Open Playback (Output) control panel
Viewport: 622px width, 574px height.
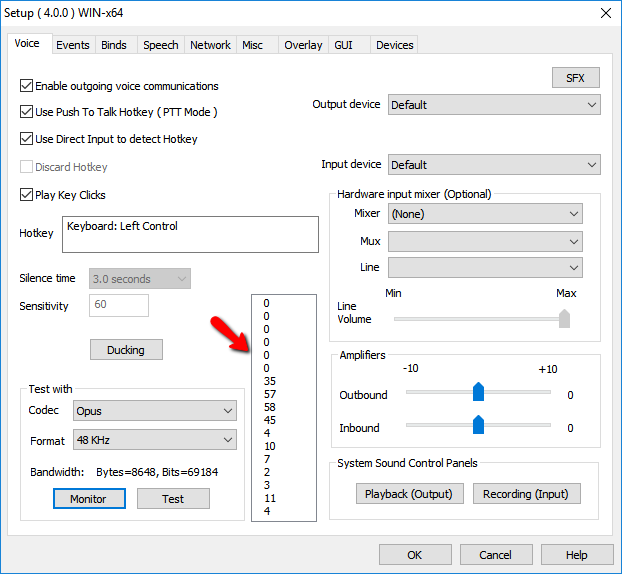[x=409, y=493]
